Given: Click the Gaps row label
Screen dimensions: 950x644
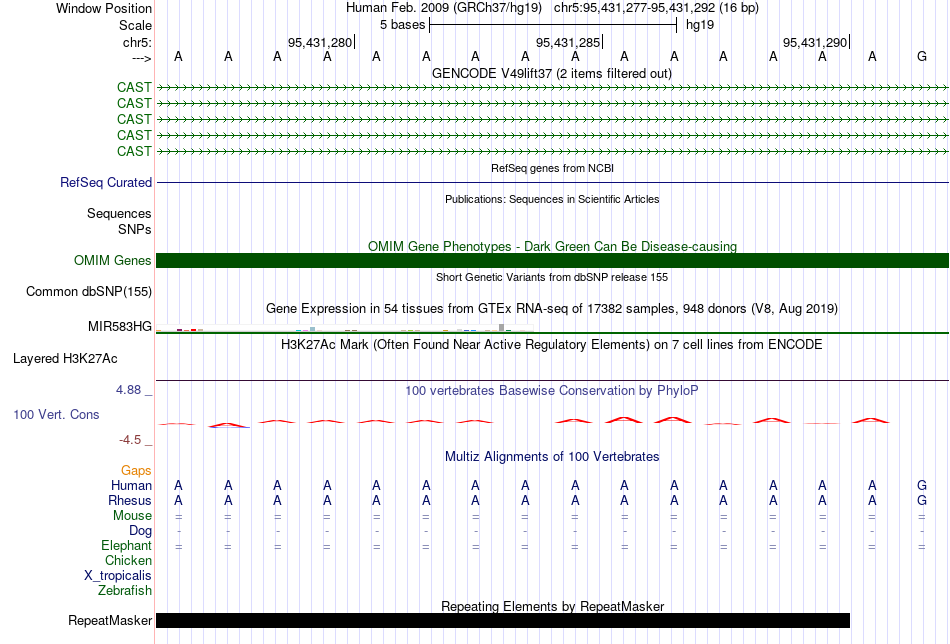Looking at the screenshot, I should (x=136, y=471).
